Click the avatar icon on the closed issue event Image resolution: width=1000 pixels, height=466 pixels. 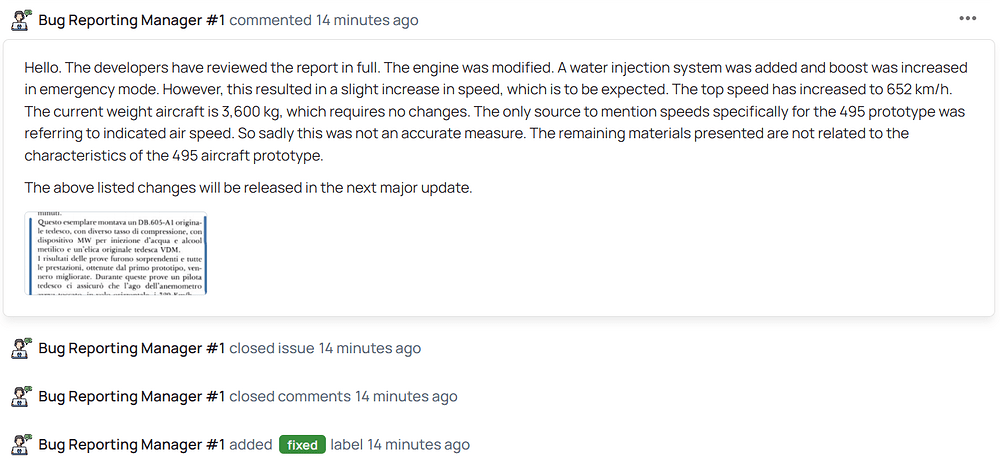tap(20, 348)
